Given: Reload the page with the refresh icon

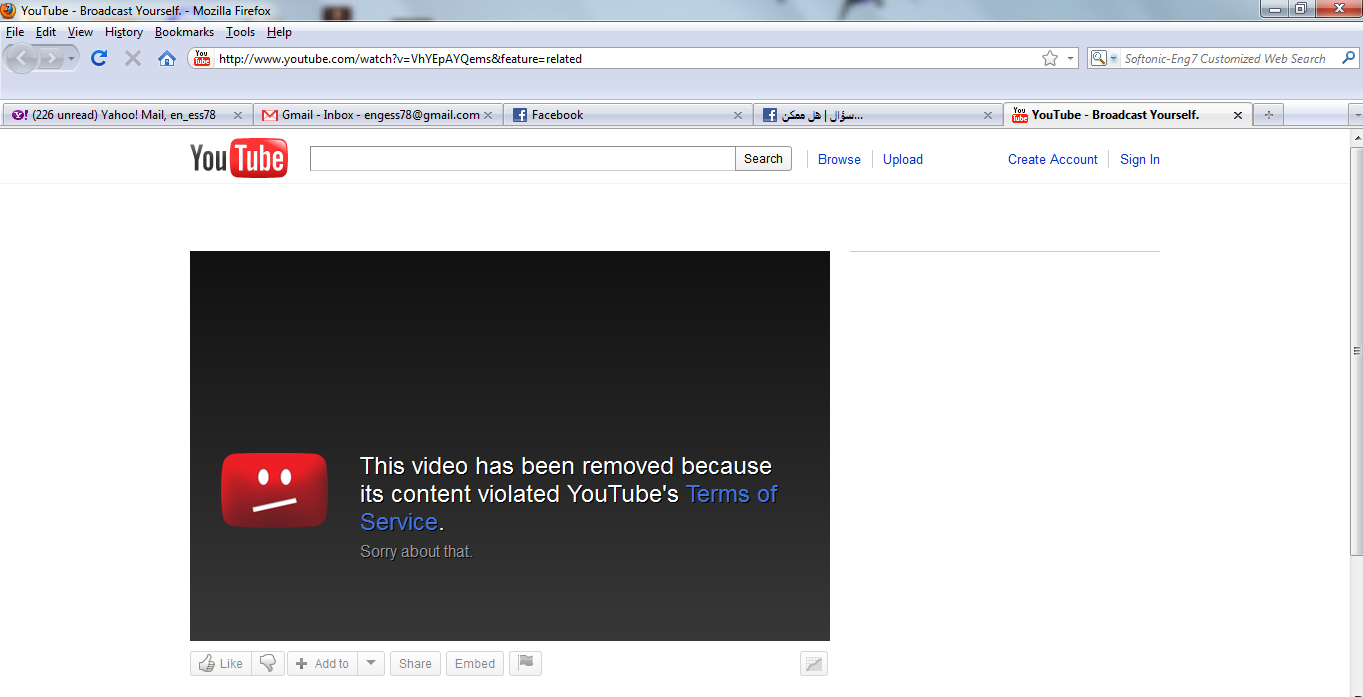Looking at the screenshot, I should click(99, 58).
